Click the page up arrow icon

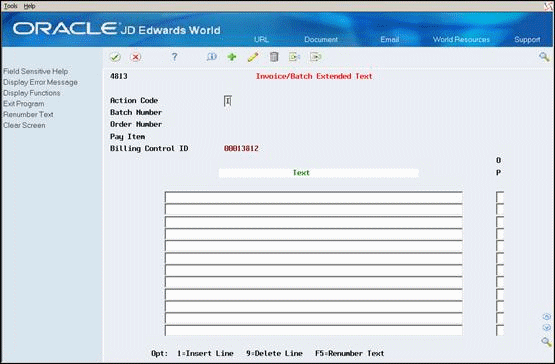[x=547, y=317]
